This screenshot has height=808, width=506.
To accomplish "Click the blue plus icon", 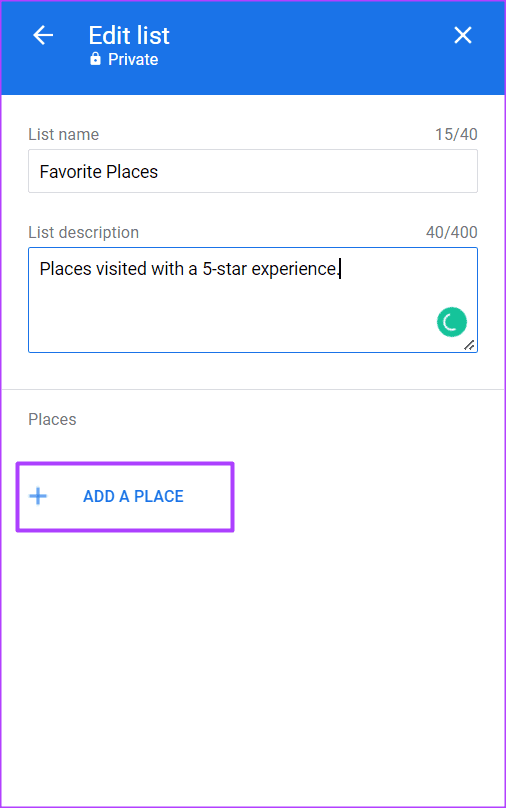I will click(38, 496).
